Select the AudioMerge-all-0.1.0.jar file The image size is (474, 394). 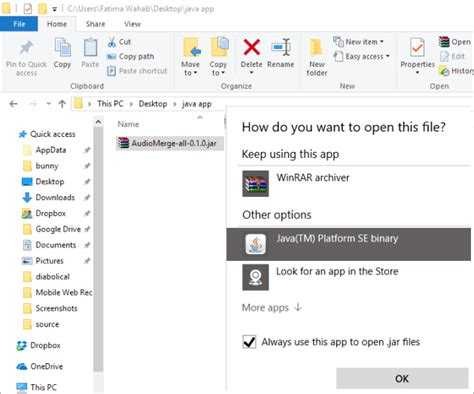click(170, 143)
